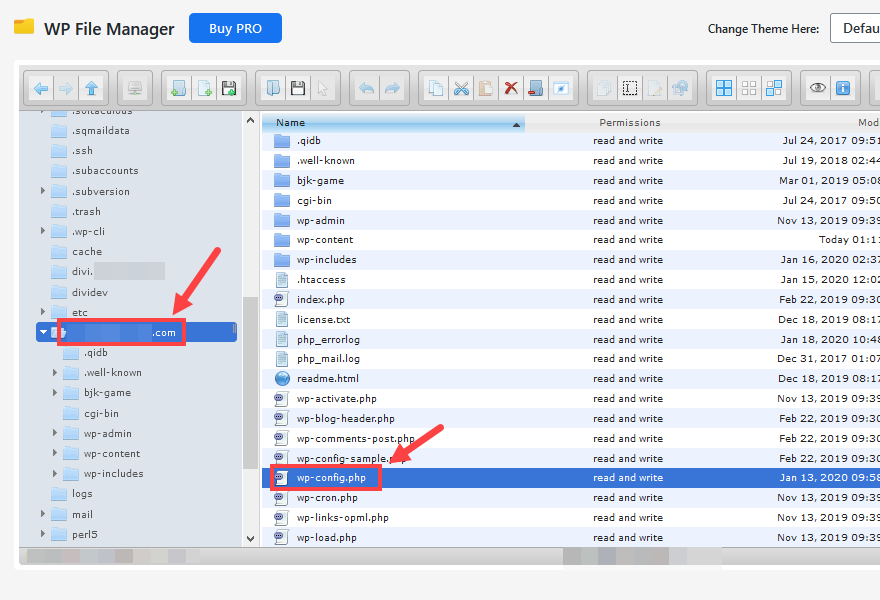Preview wp-config.php with the eye icon
Viewport: 880px width, 600px height.
click(816, 88)
